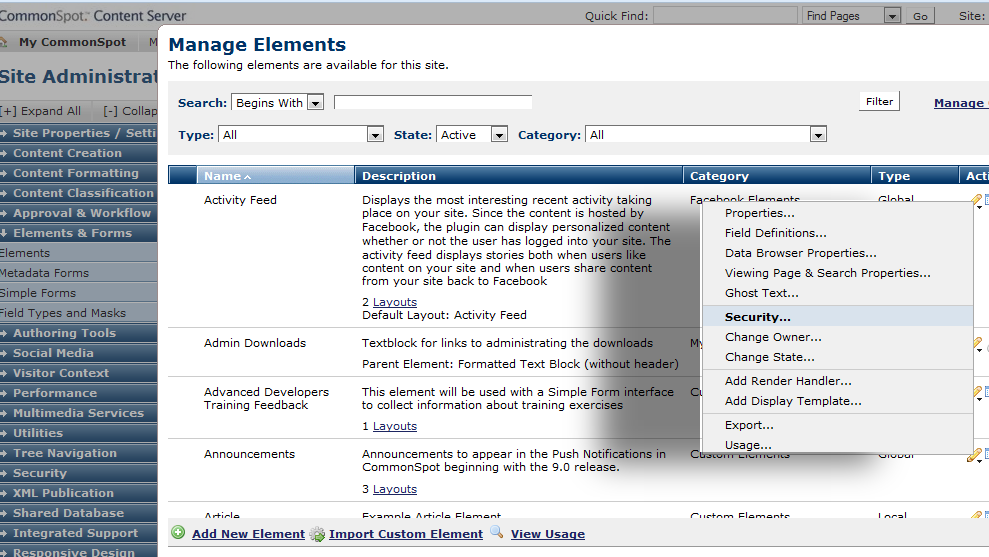Choose Add Render Handler... menu entry
989x557 pixels.
pos(837,381)
